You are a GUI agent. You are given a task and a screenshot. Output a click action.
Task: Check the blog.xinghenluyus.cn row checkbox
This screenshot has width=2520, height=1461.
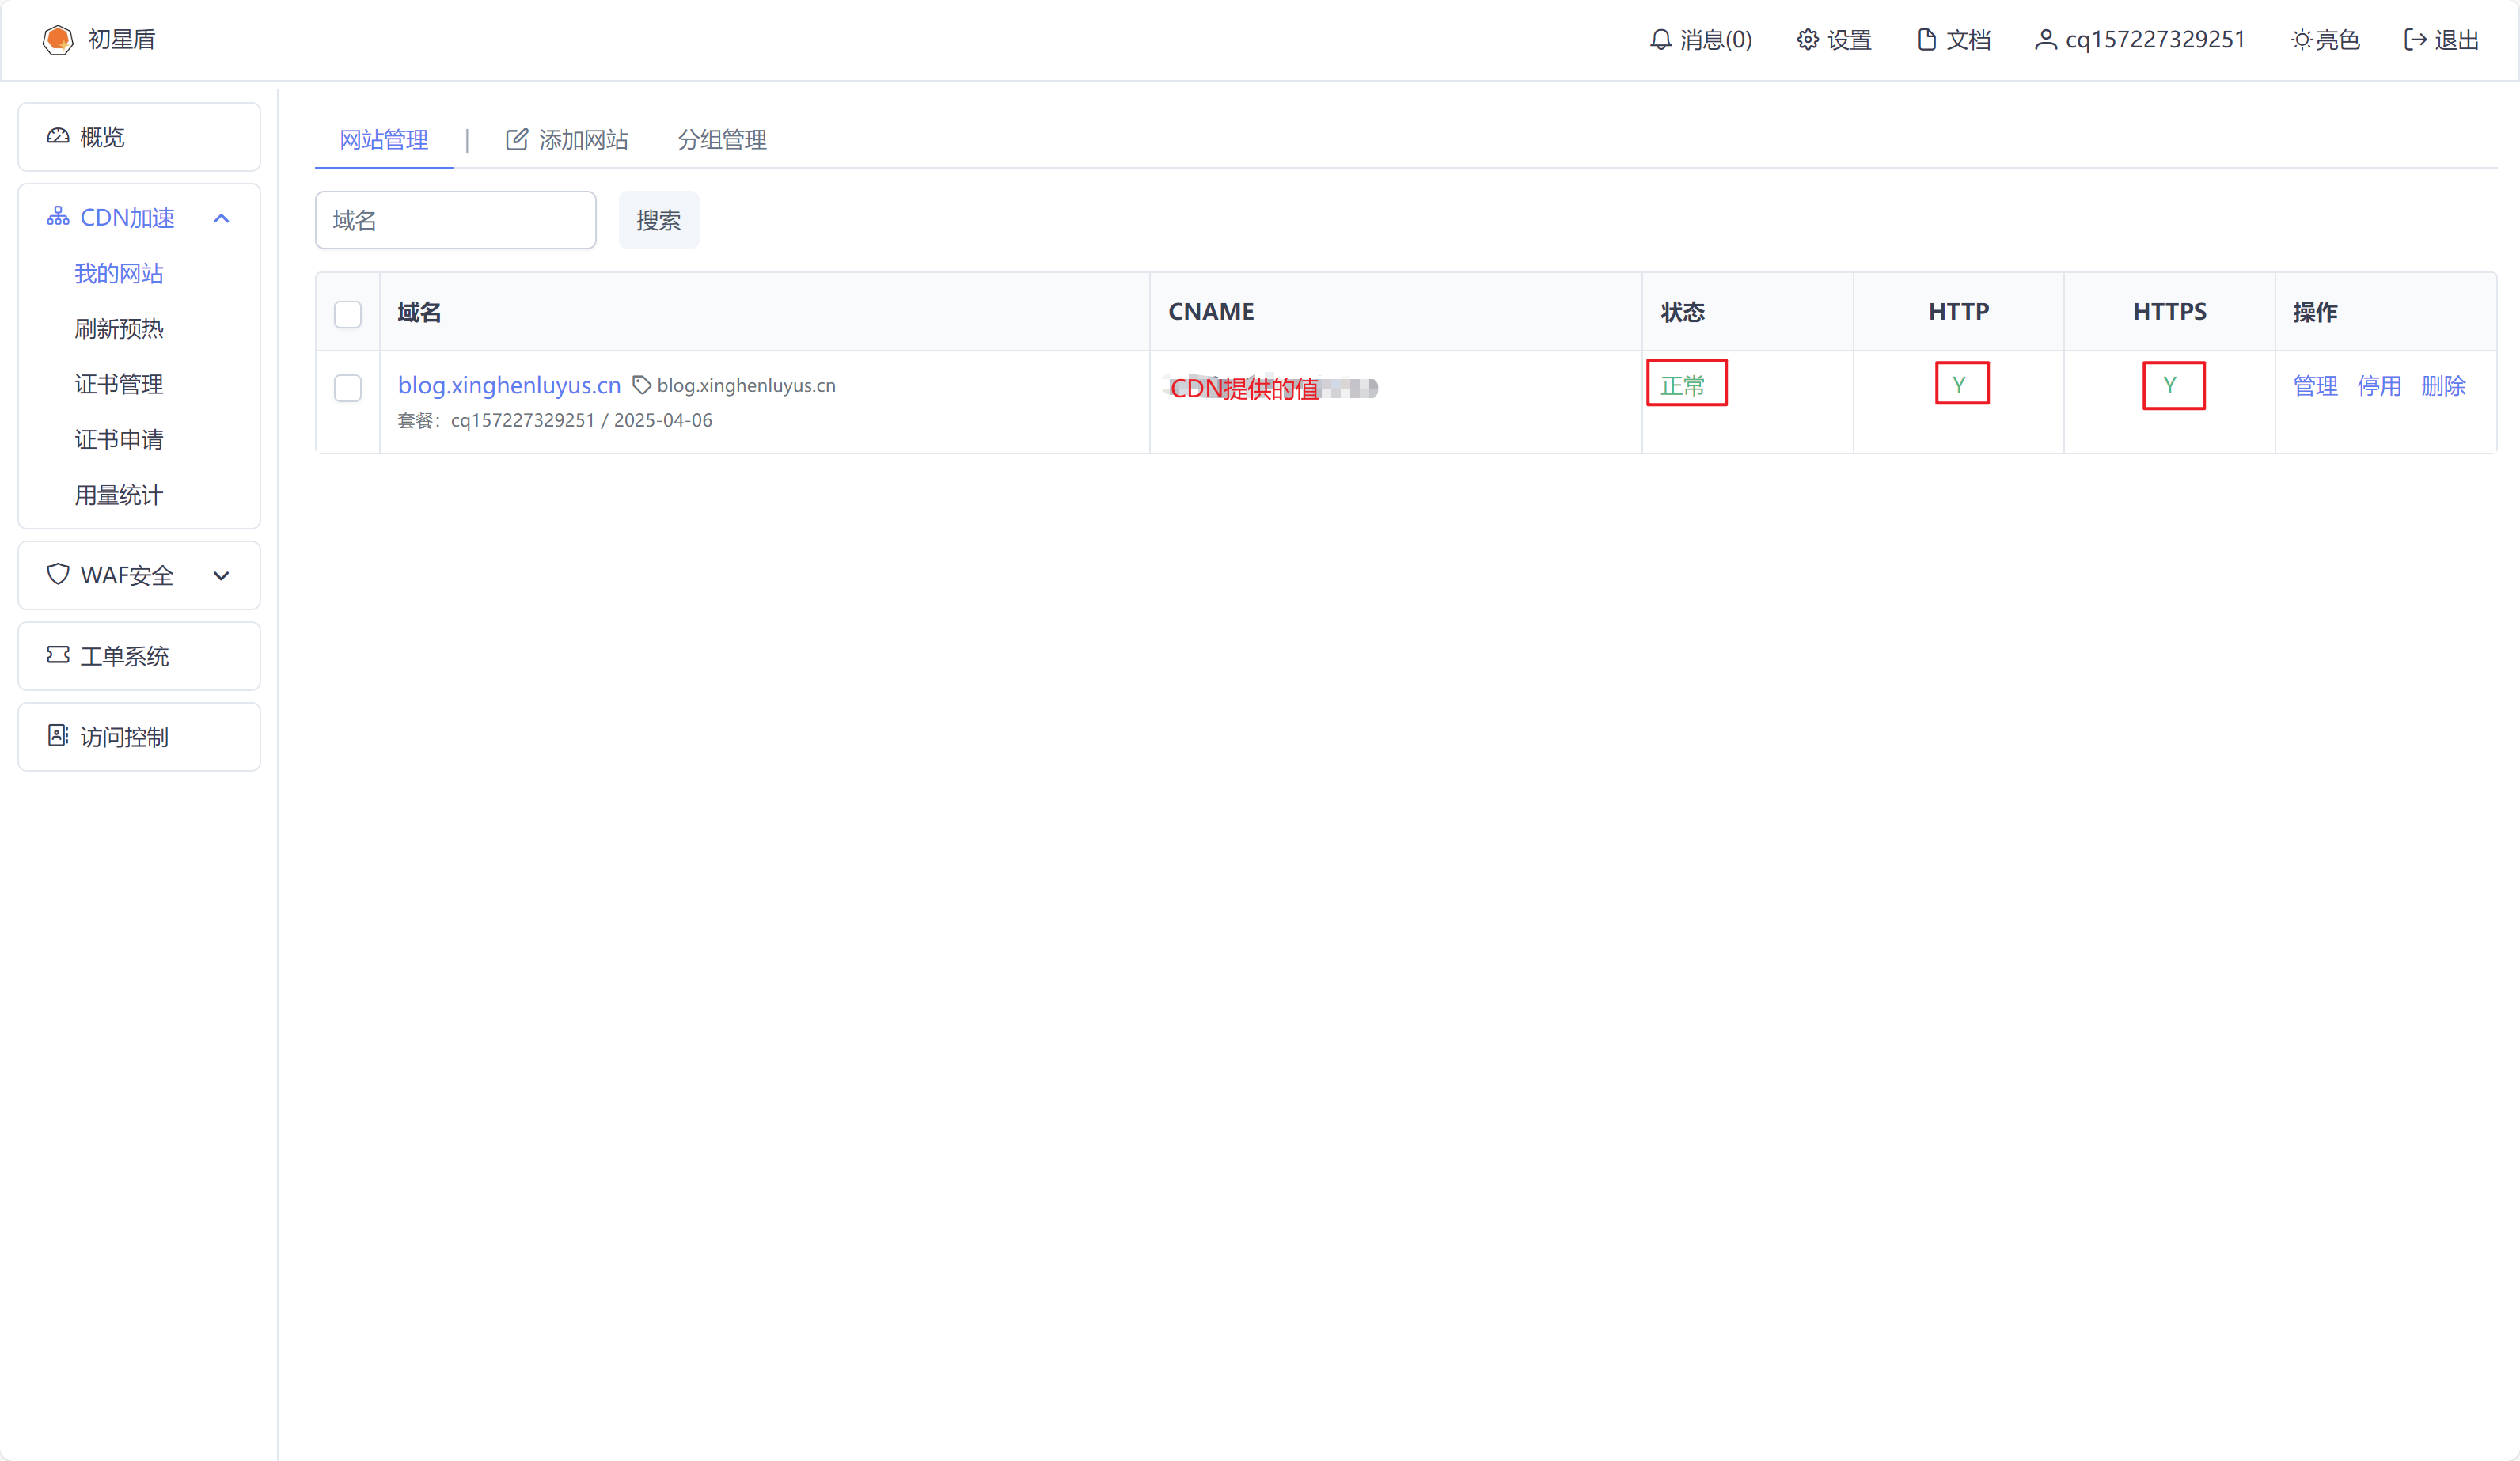click(x=347, y=388)
